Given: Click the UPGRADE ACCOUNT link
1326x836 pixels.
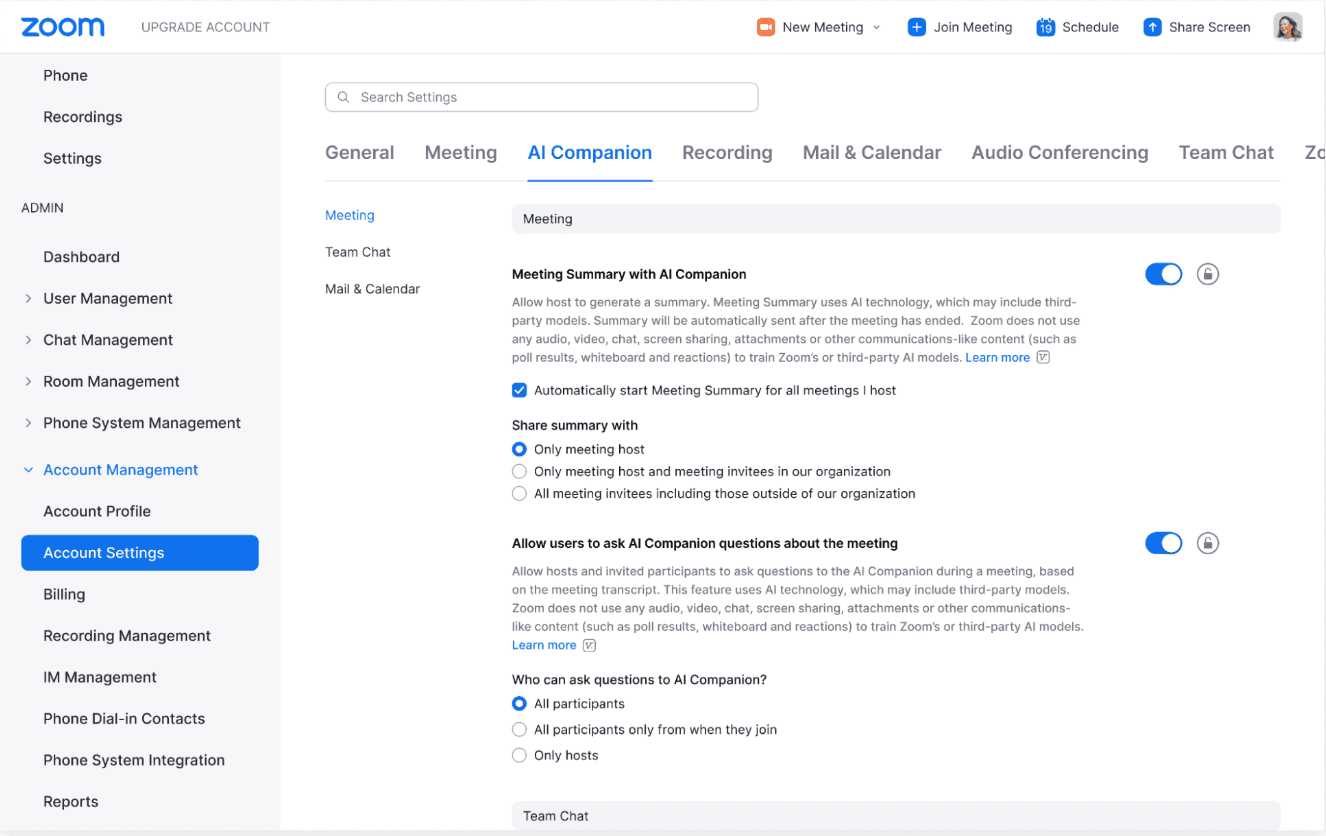Looking at the screenshot, I should pyautogui.click(x=205, y=27).
